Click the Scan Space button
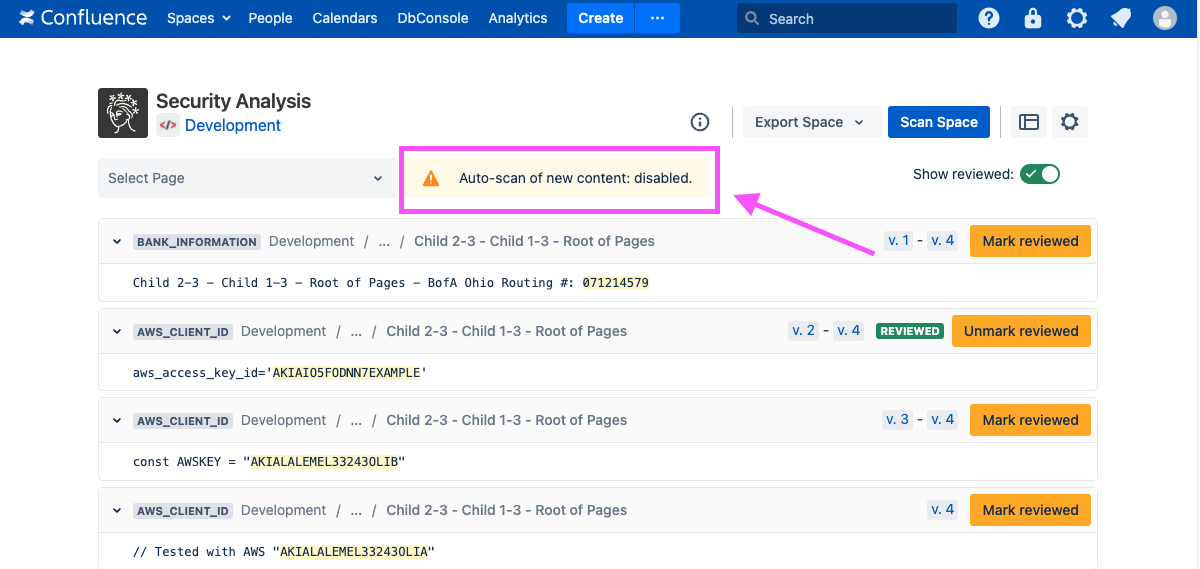This screenshot has width=1200, height=569. 938,122
